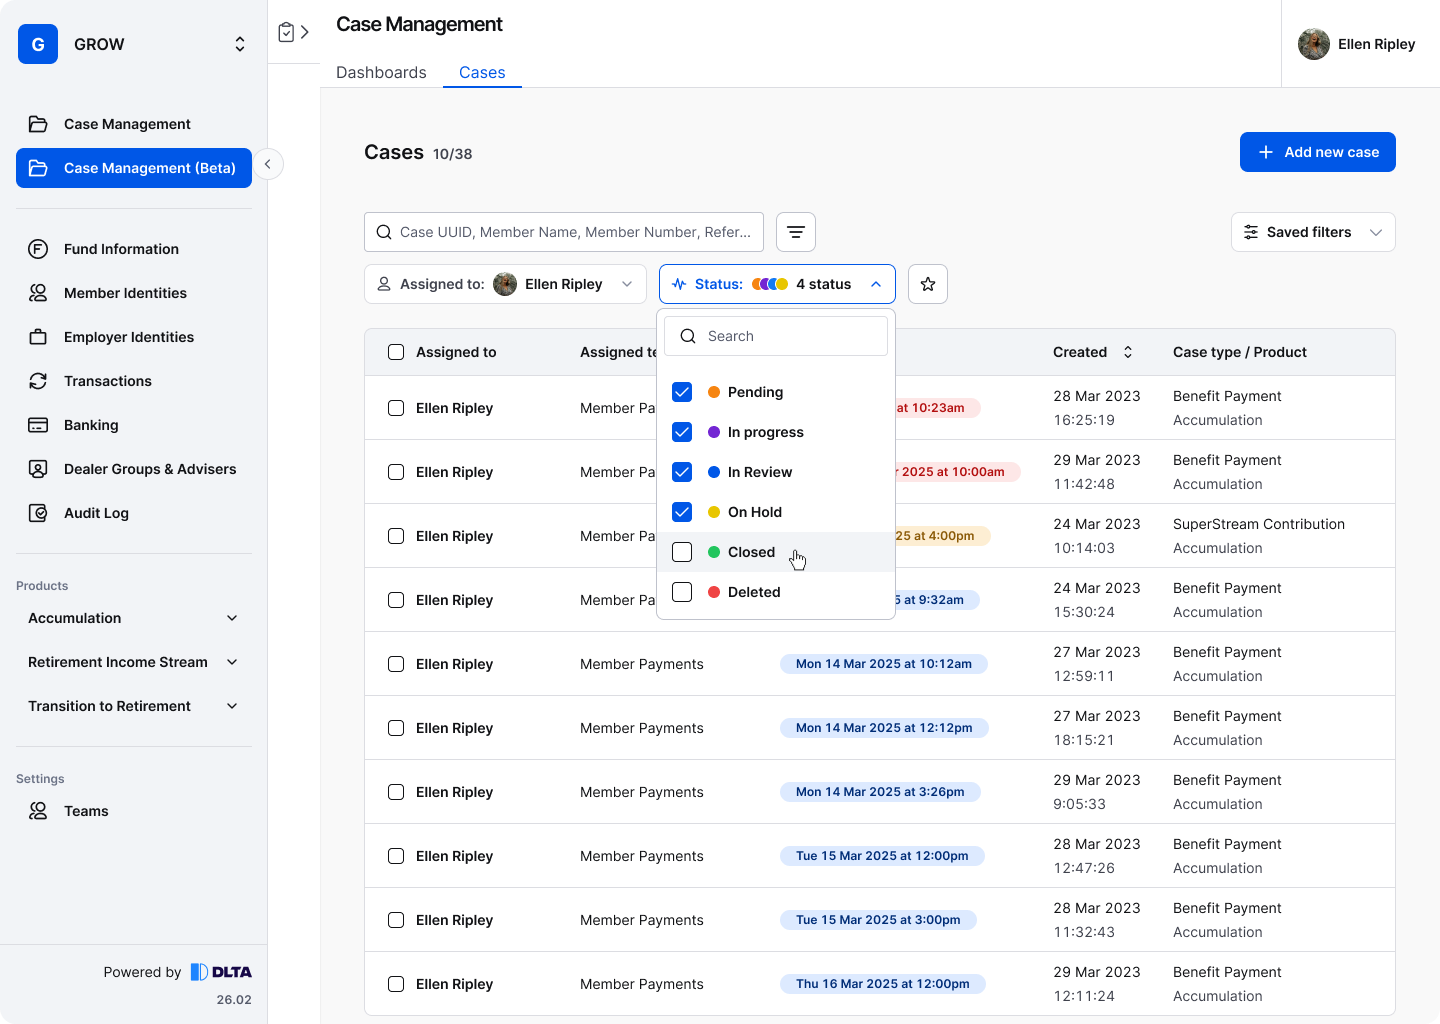Image resolution: width=1440 pixels, height=1024 pixels.
Task: Open Banking section in sidebar
Action: click(91, 425)
